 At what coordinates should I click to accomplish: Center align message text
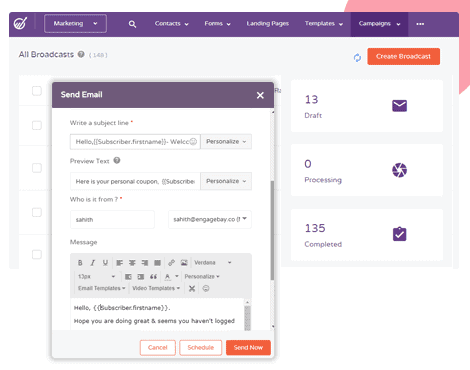click(x=132, y=263)
